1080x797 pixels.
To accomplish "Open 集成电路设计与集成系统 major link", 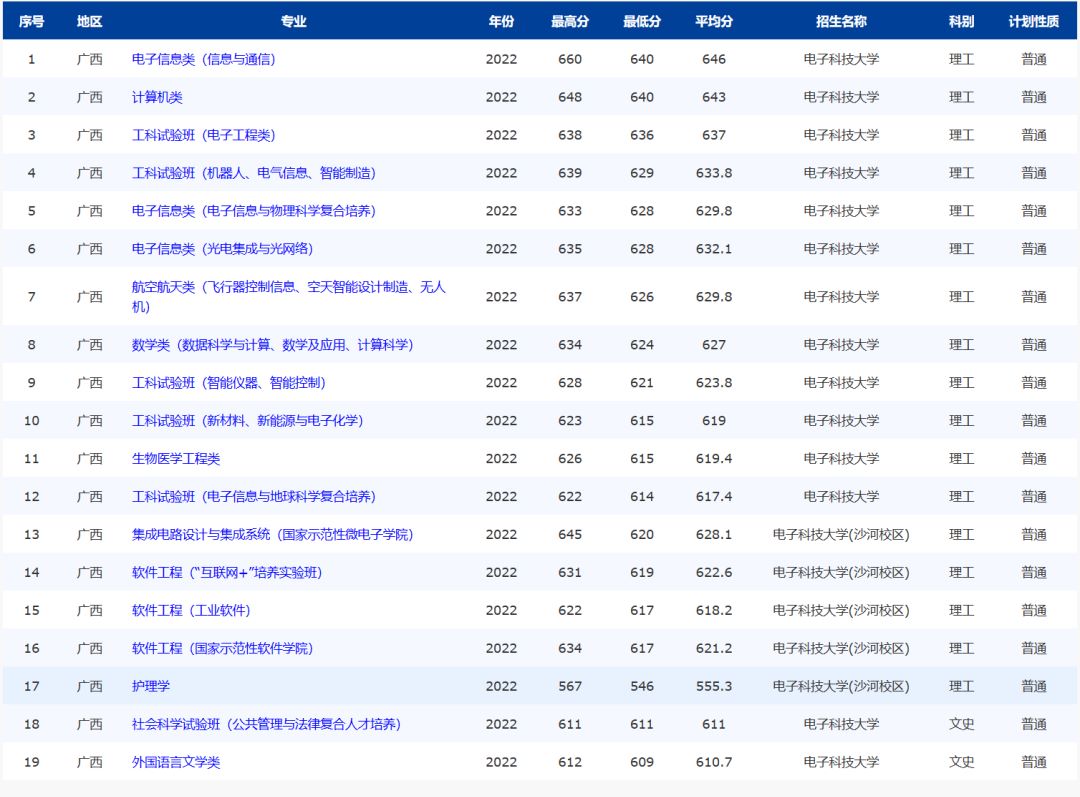I will tap(272, 534).
